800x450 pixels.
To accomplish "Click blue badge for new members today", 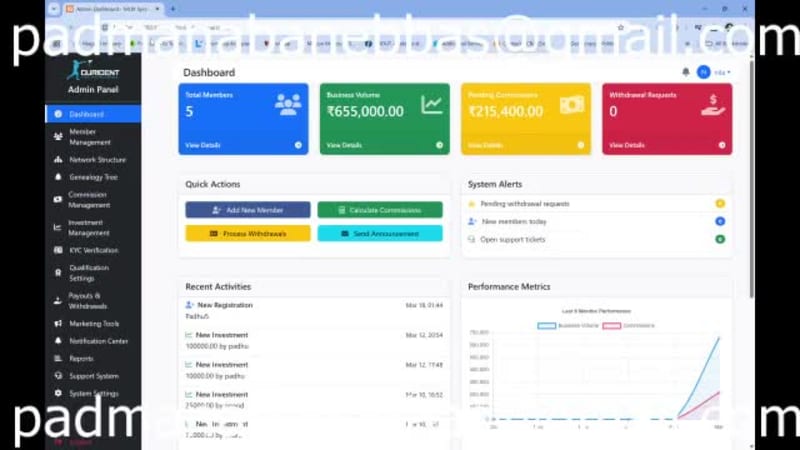I will 720,221.
